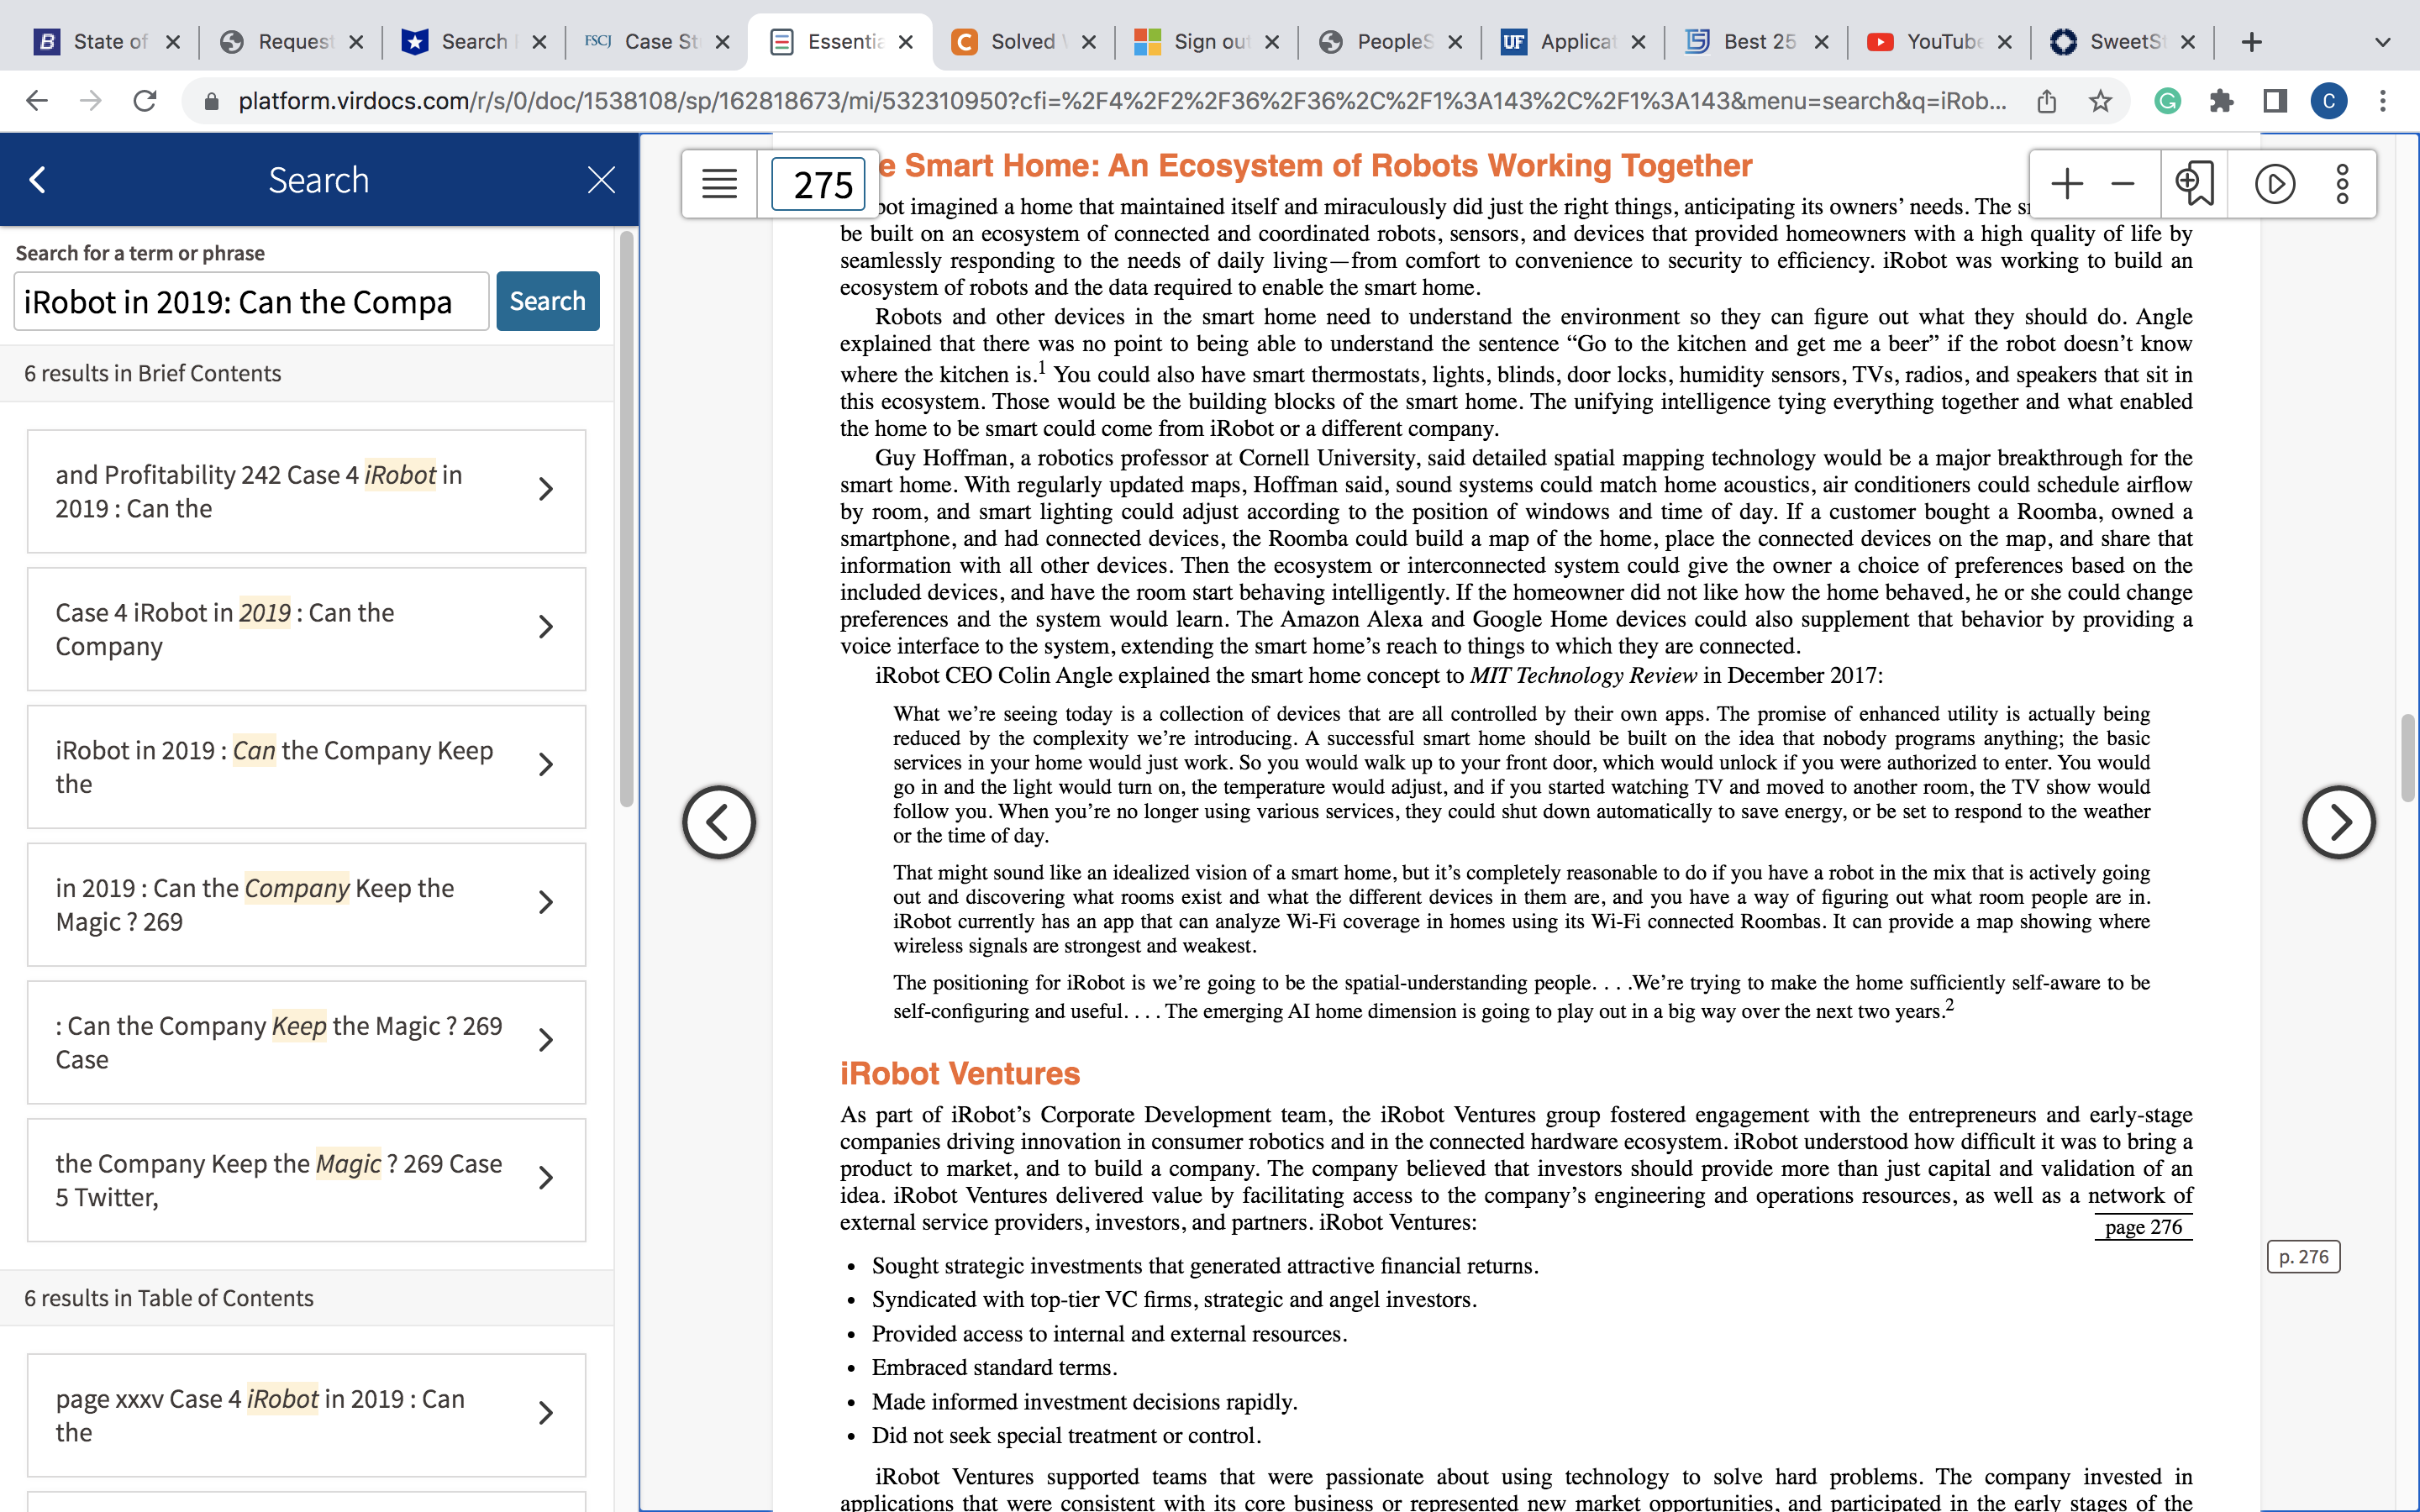Click the search panel scrollbar

pos(626,520)
